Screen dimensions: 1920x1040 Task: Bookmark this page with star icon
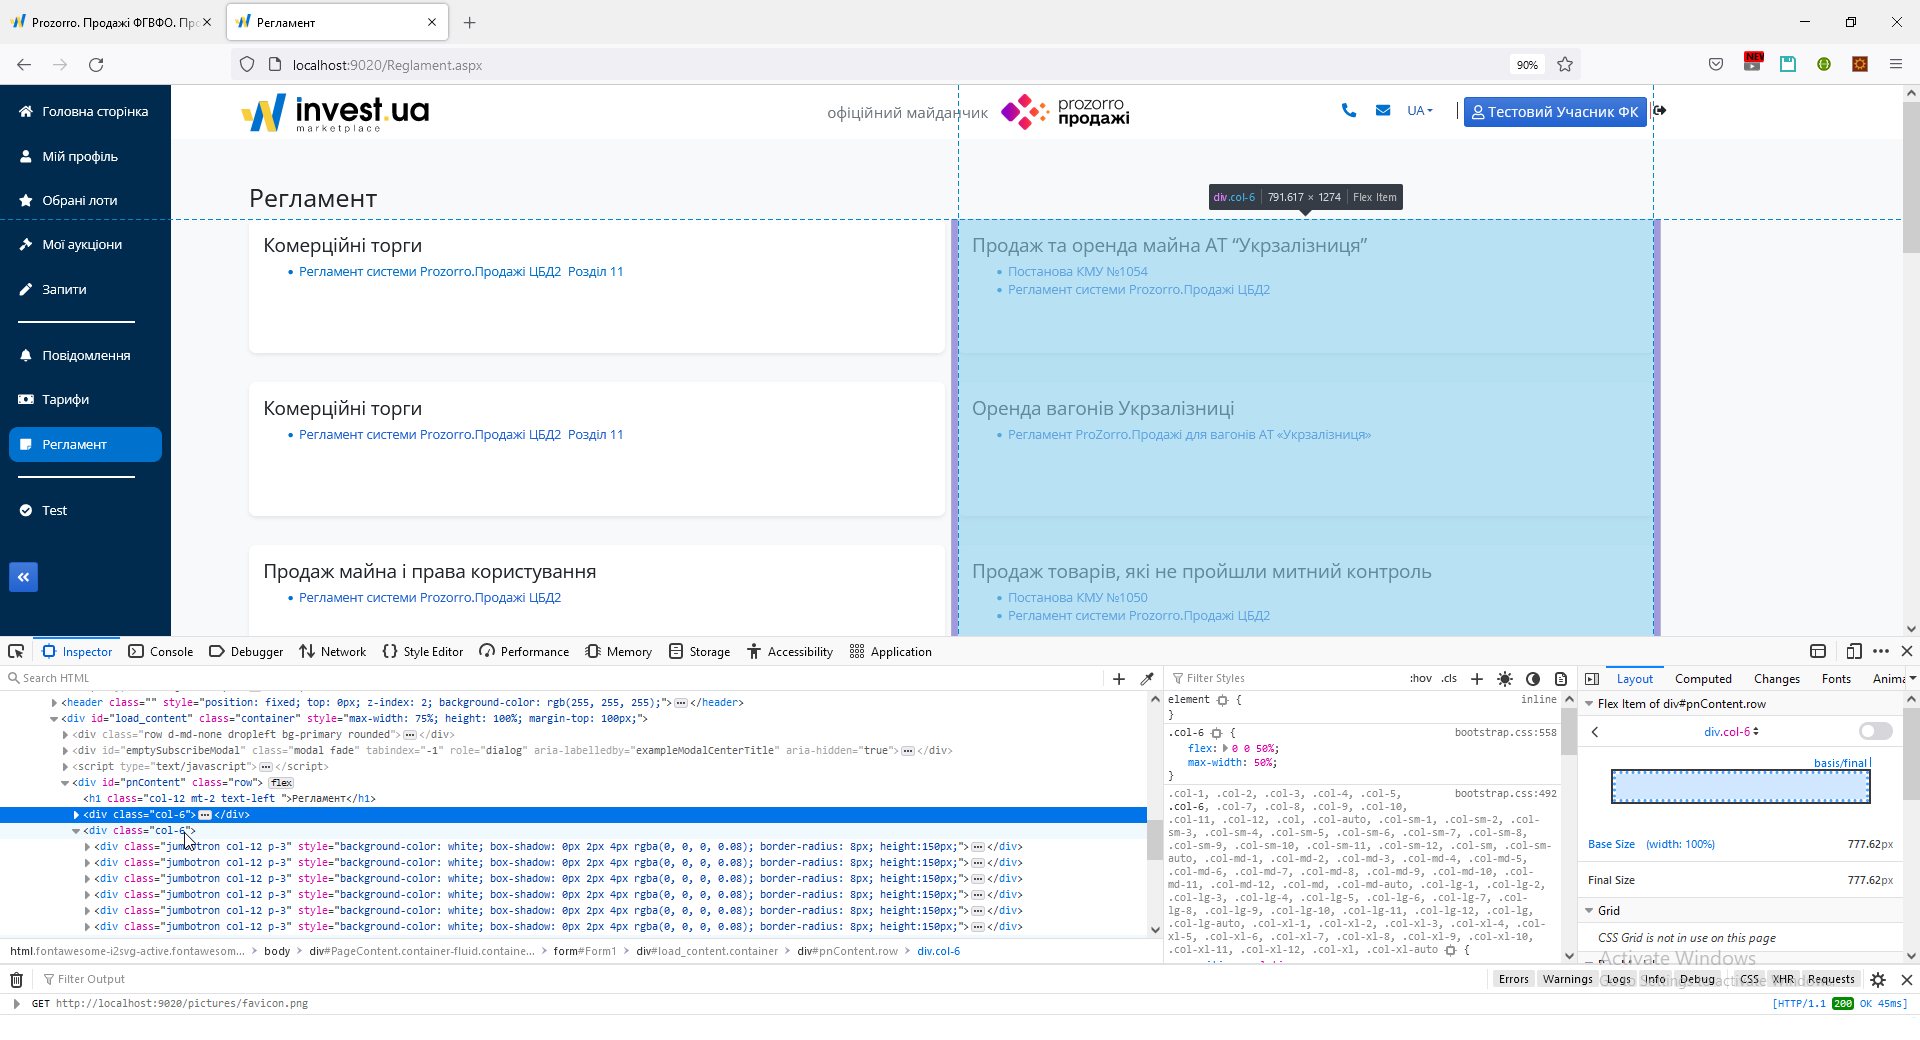click(x=1565, y=65)
